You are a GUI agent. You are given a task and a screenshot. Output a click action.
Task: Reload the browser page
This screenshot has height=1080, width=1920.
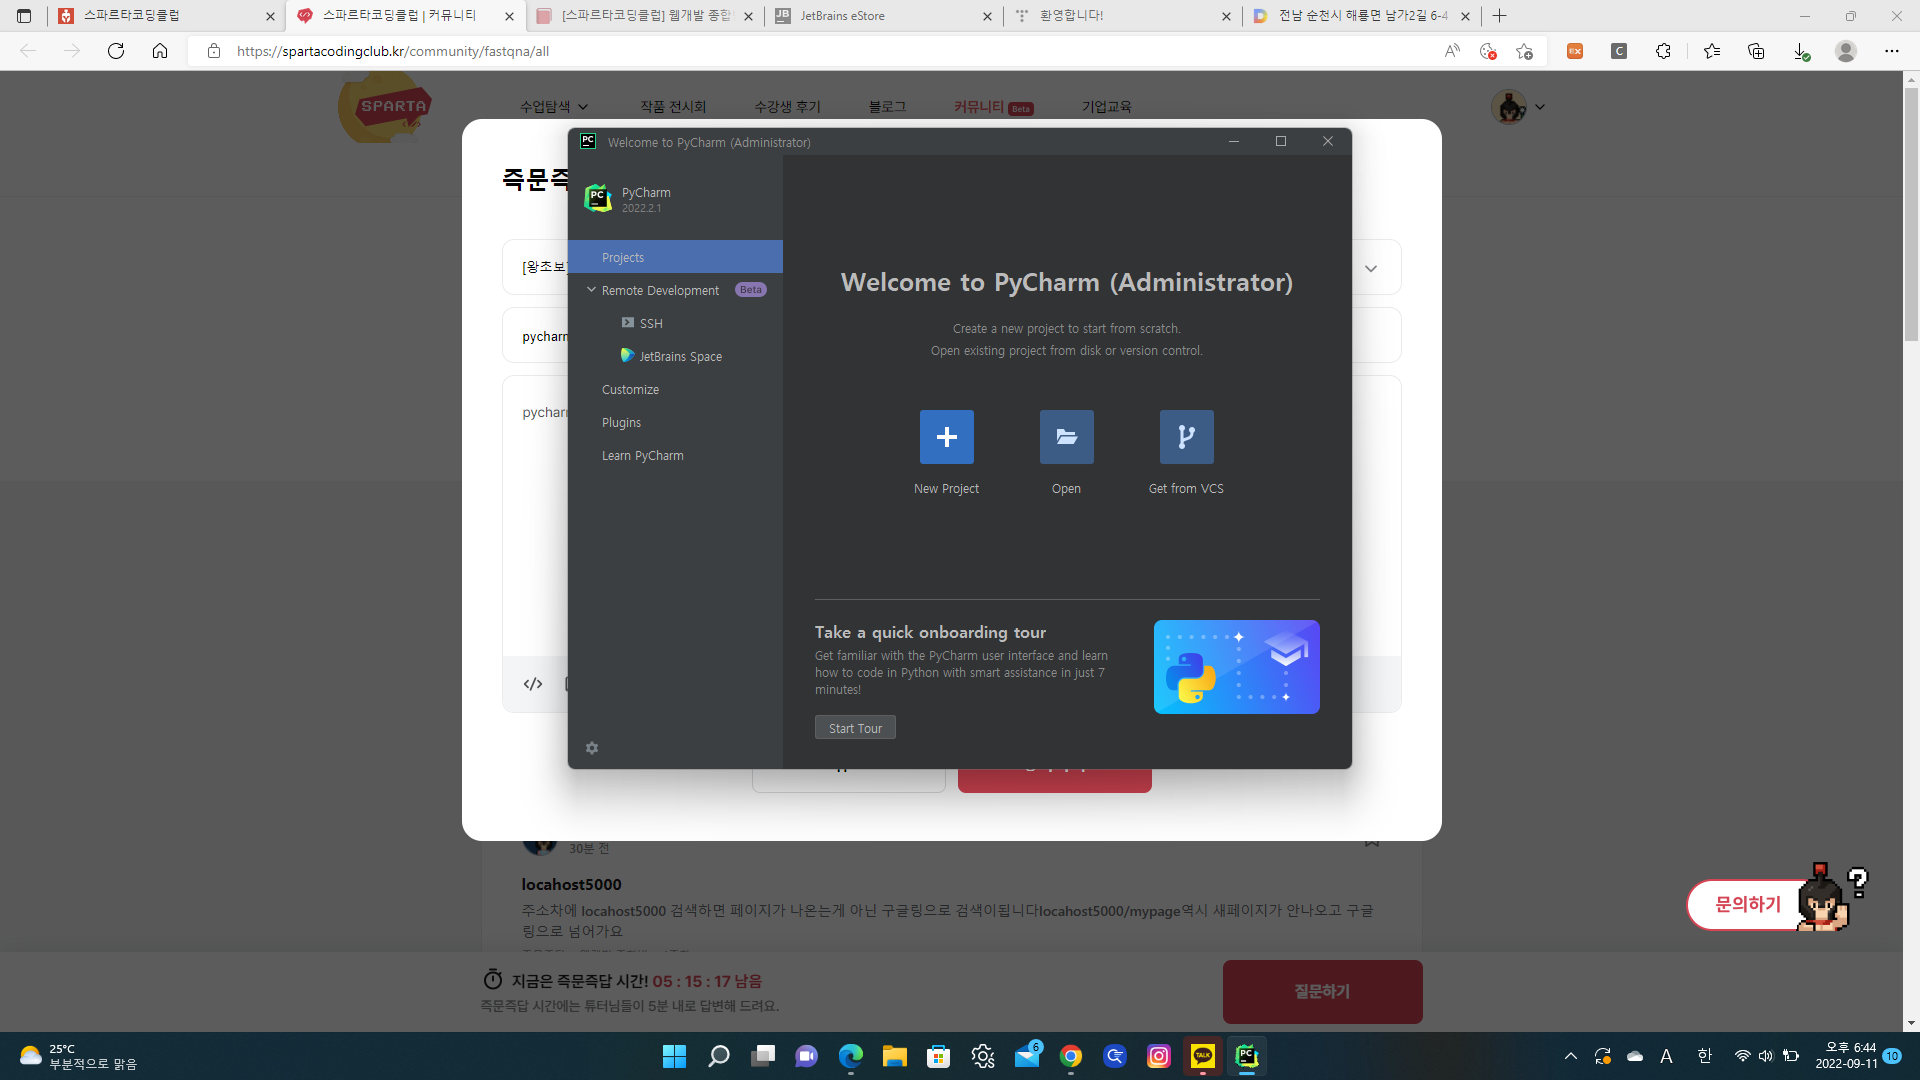click(x=116, y=51)
